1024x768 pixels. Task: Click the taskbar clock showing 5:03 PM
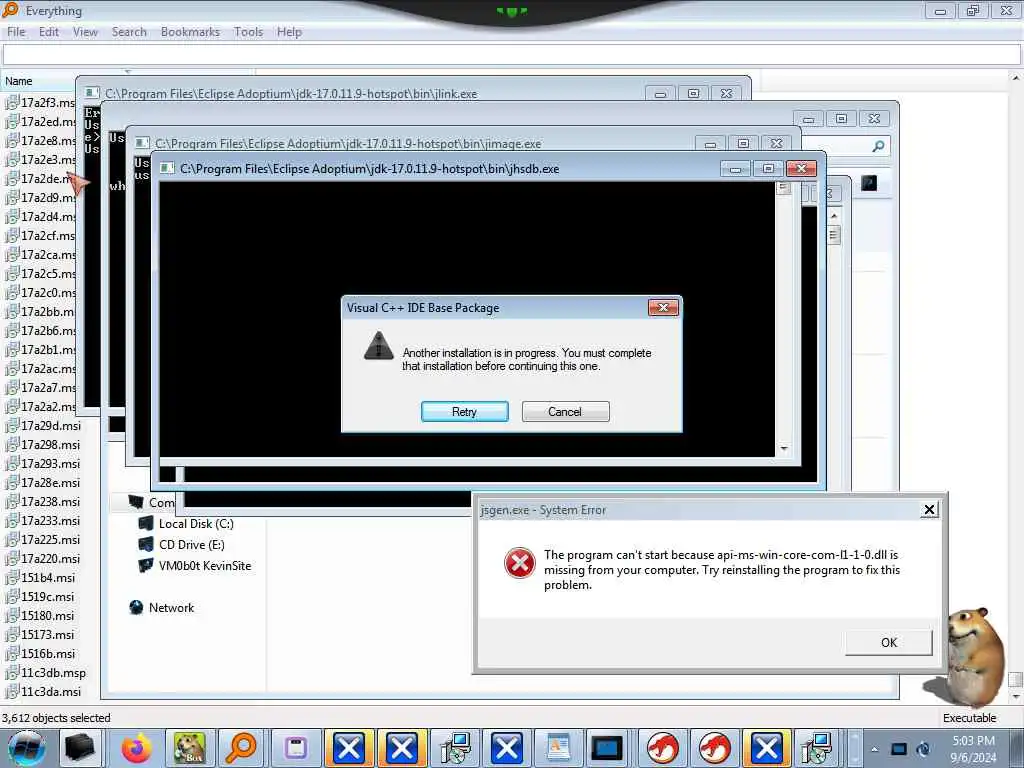click(x=973, y=749)
